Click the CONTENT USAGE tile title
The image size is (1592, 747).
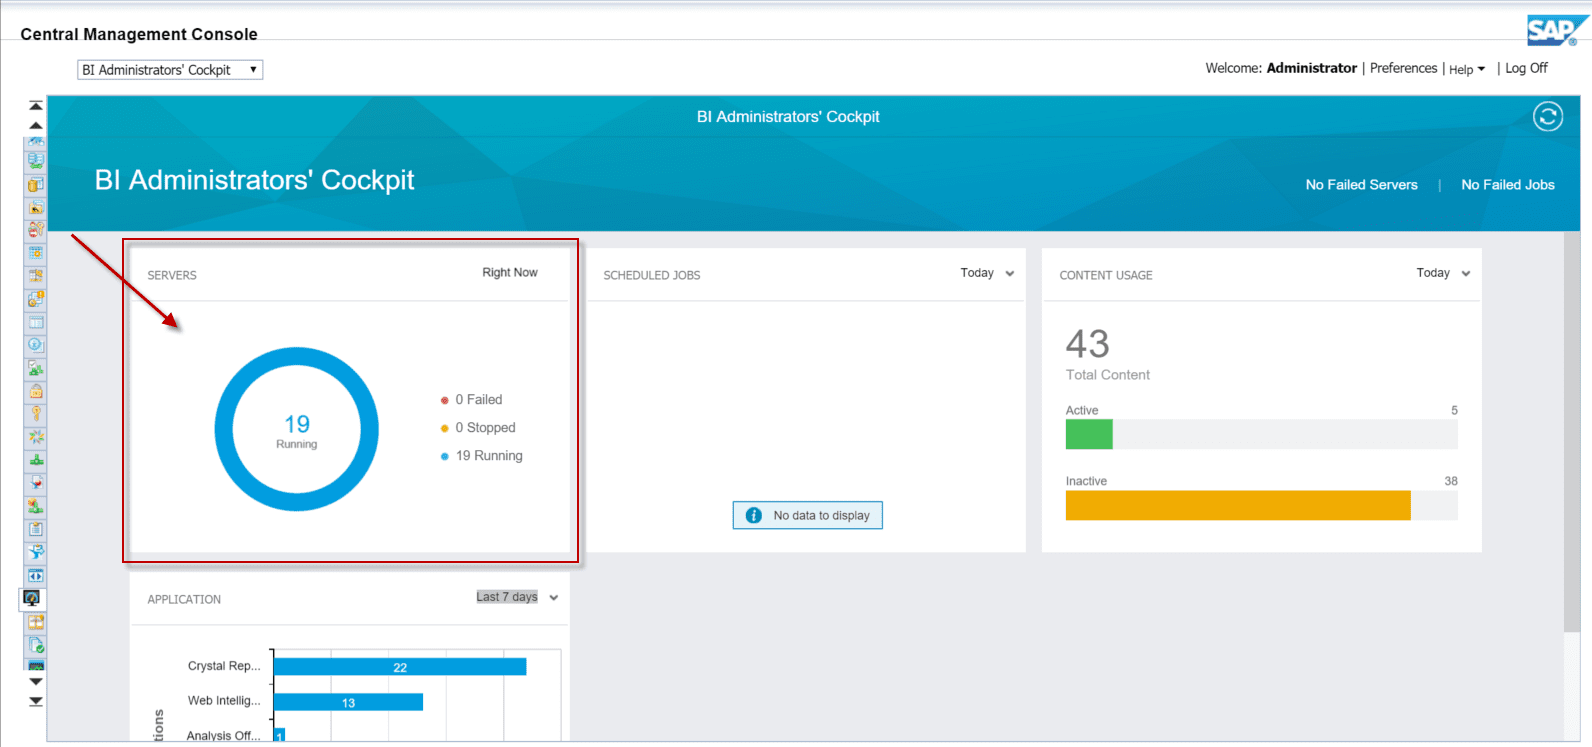pos(1106,275)
